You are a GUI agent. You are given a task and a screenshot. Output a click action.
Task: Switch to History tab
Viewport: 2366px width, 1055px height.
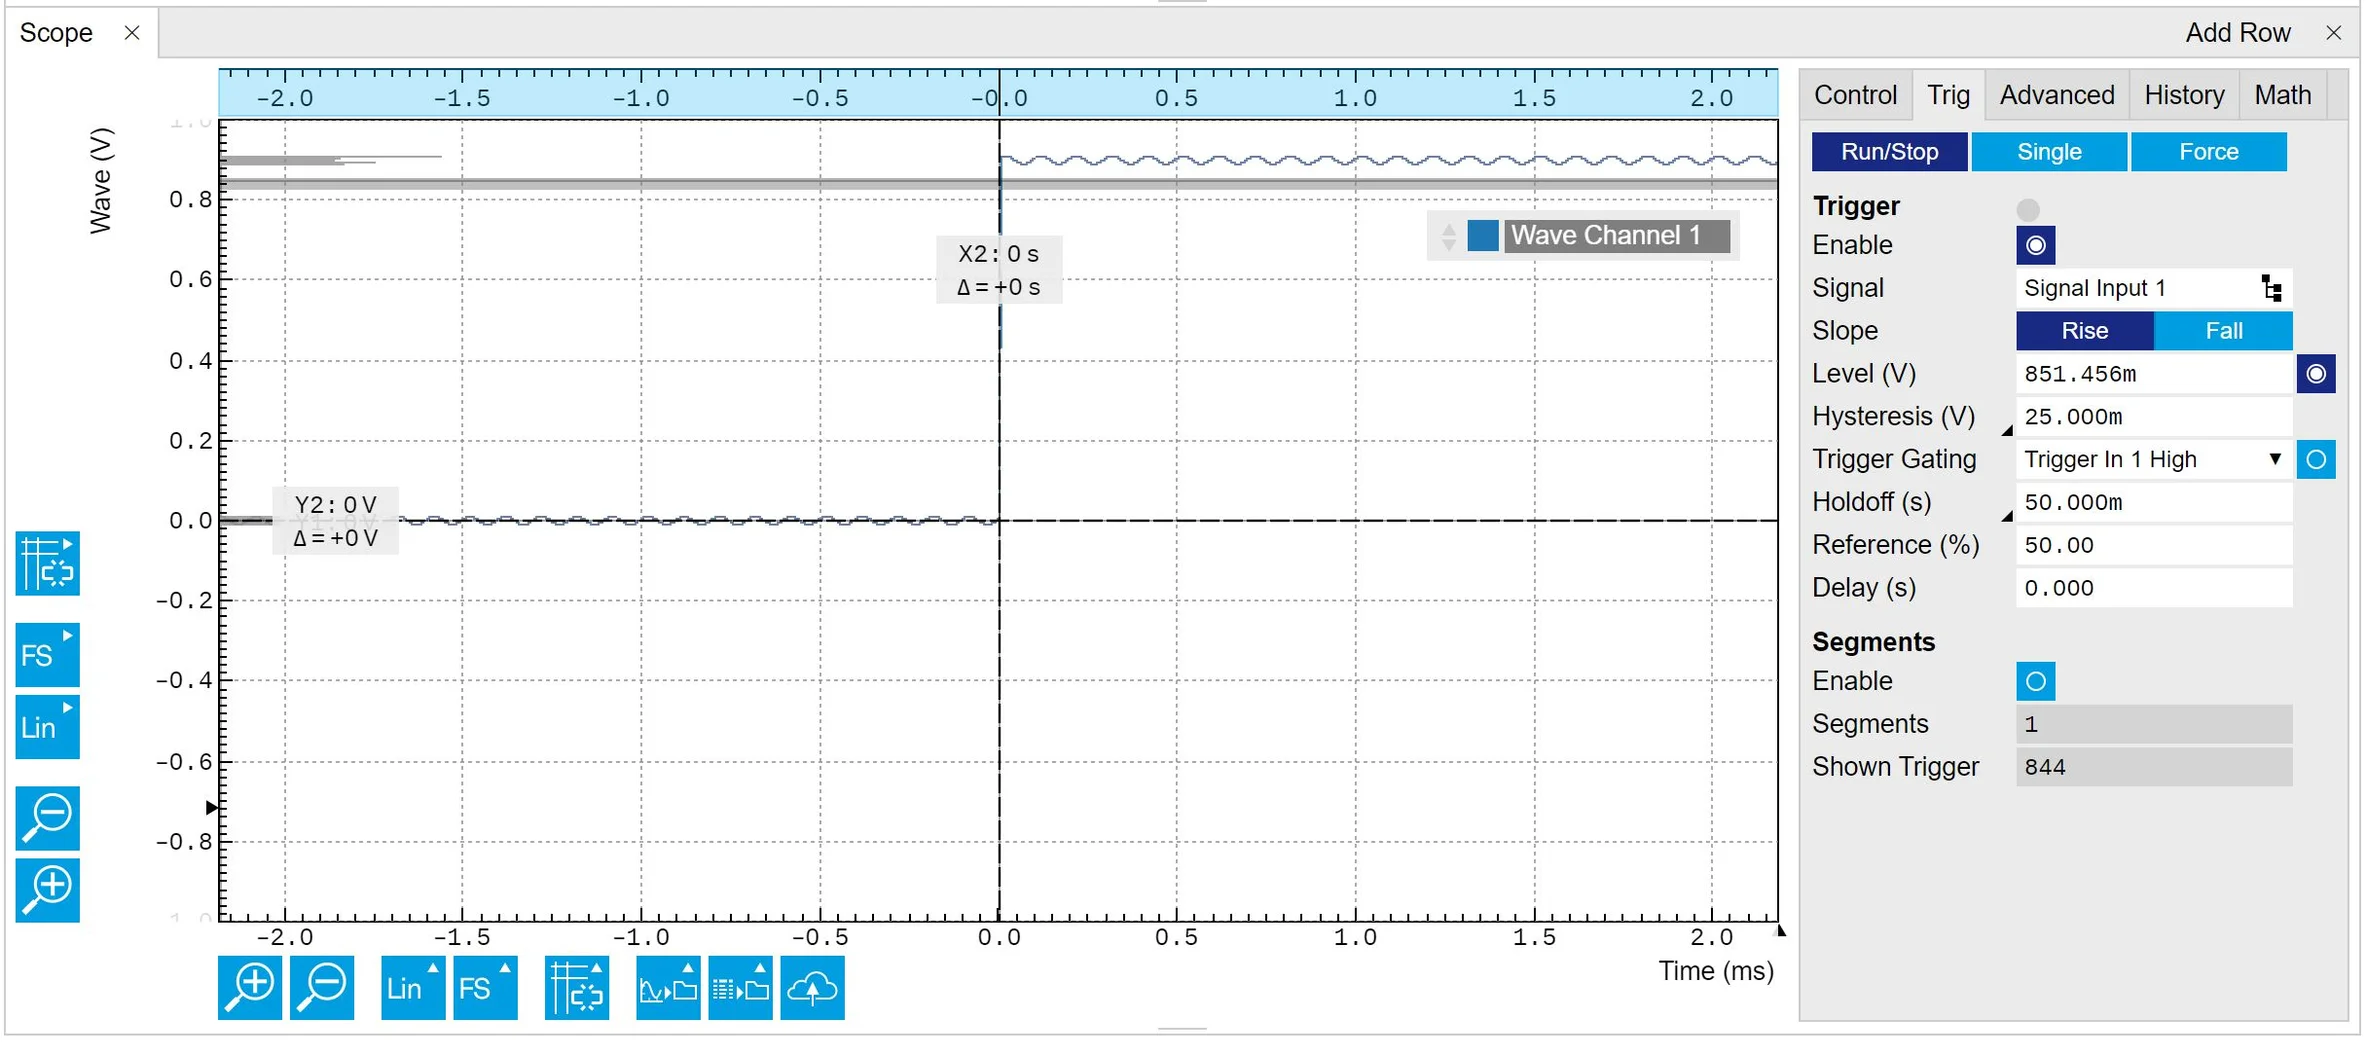coord(2184,95)
